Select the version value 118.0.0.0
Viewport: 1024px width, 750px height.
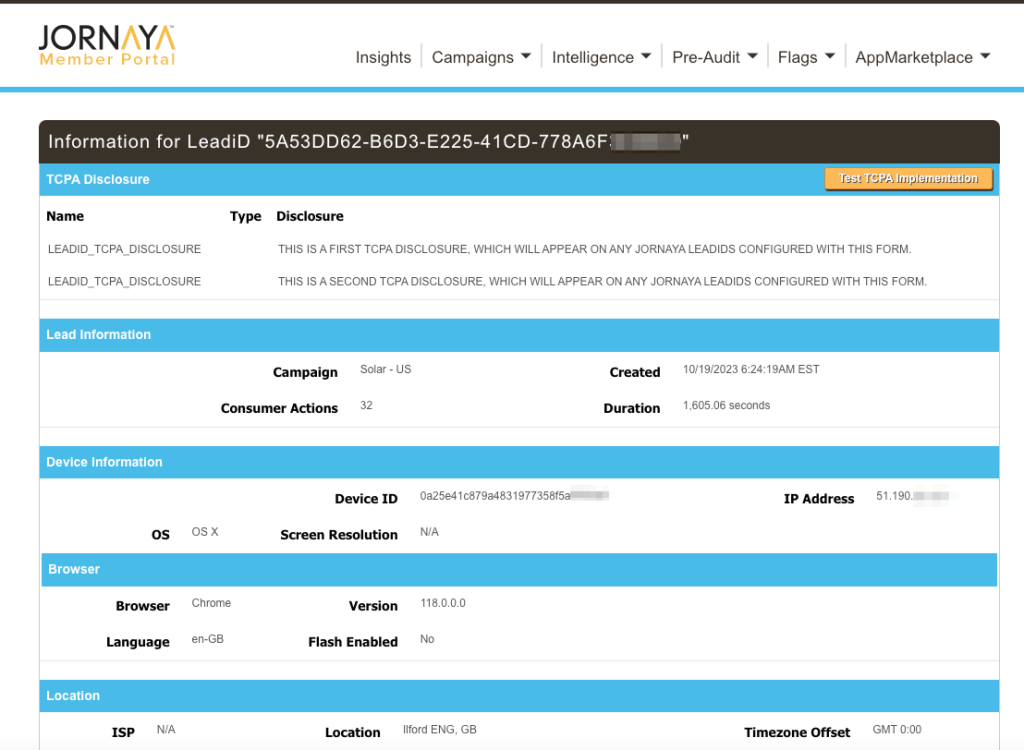443,603
